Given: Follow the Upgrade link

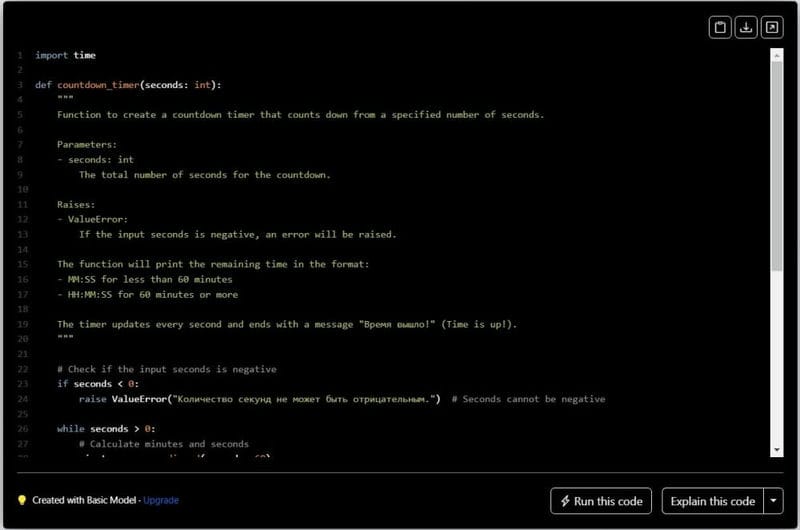Looking at the screenshot, I should pos(161,500).
